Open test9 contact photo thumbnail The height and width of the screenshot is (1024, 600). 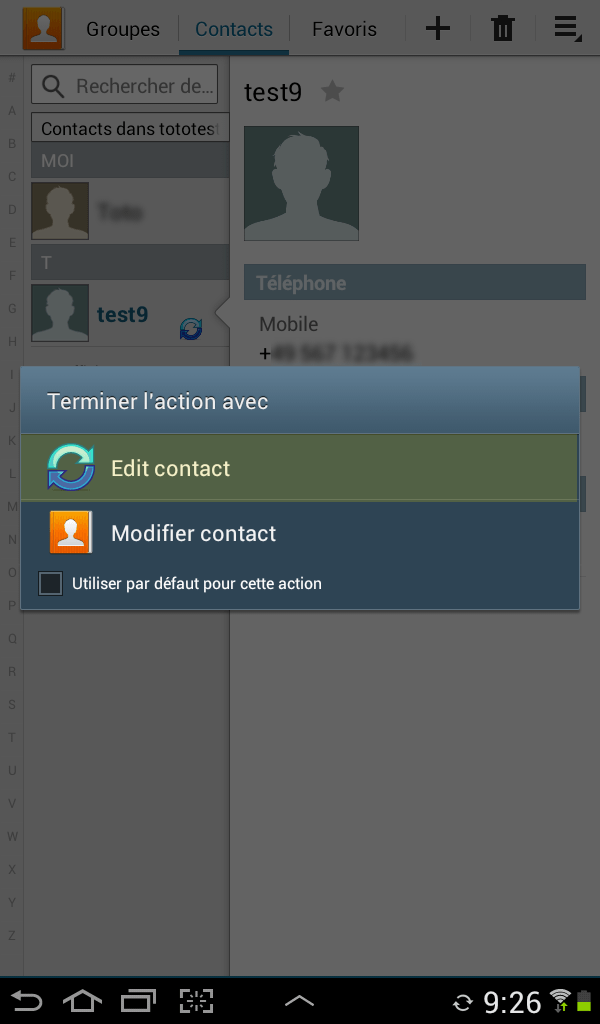[x=60, y=313]
